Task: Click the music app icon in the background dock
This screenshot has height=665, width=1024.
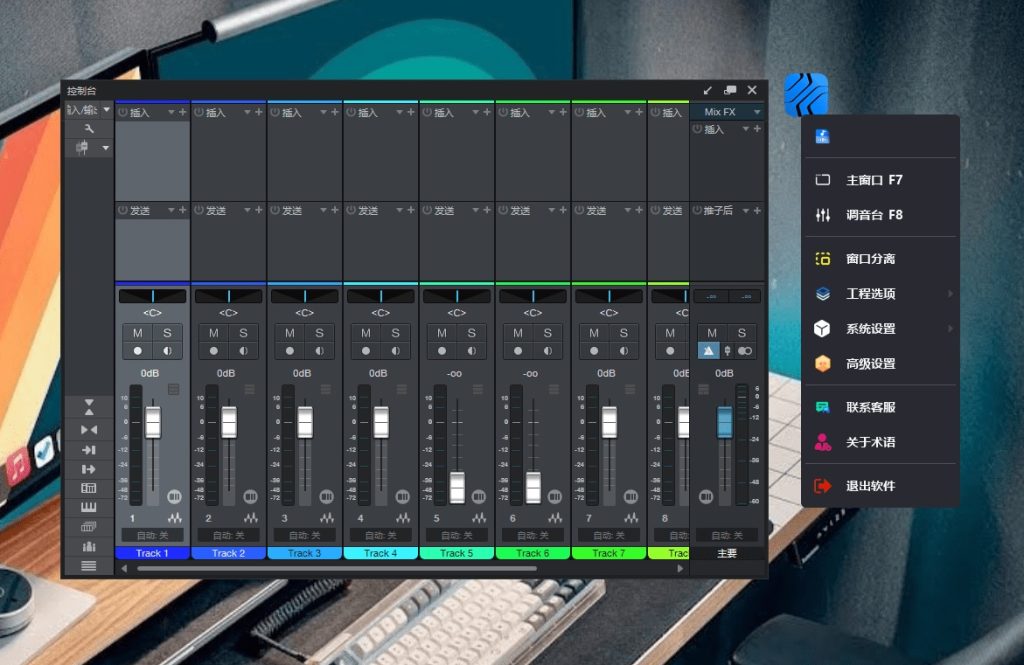Action: click(x=17, y=466)
